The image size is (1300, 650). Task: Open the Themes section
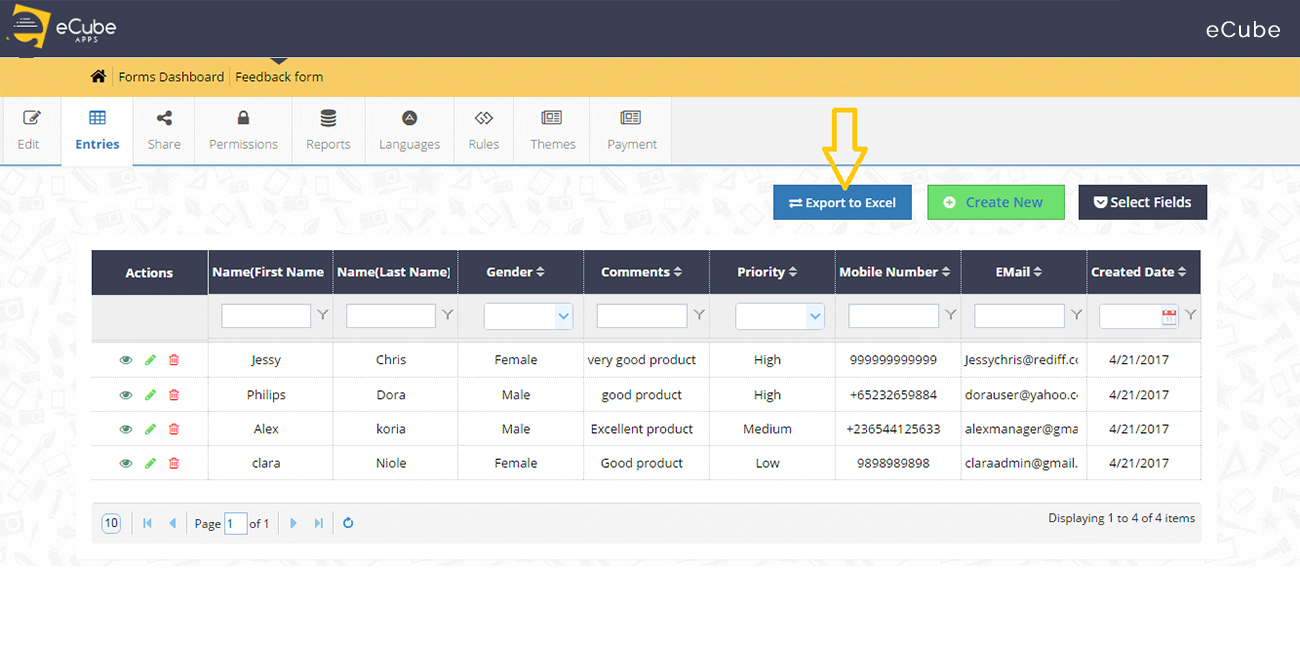point(552,130)
